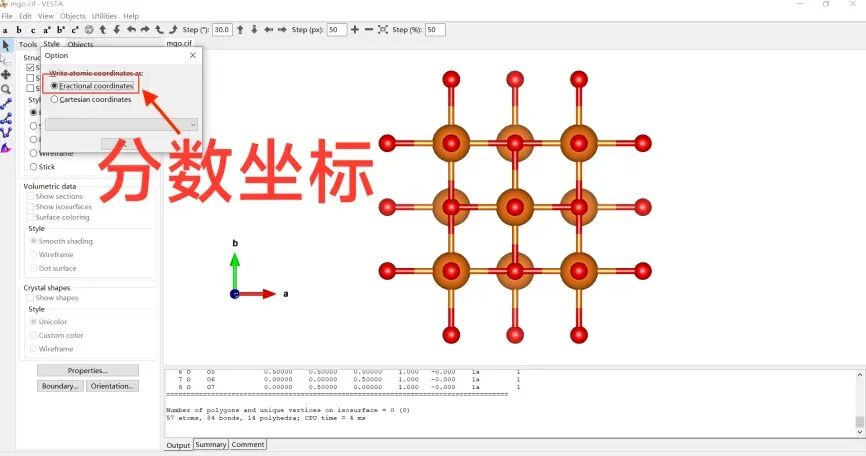Screen dimensions: 866x456
Task: Rotate structure counterclockwise
Action: tap(159, 30)
